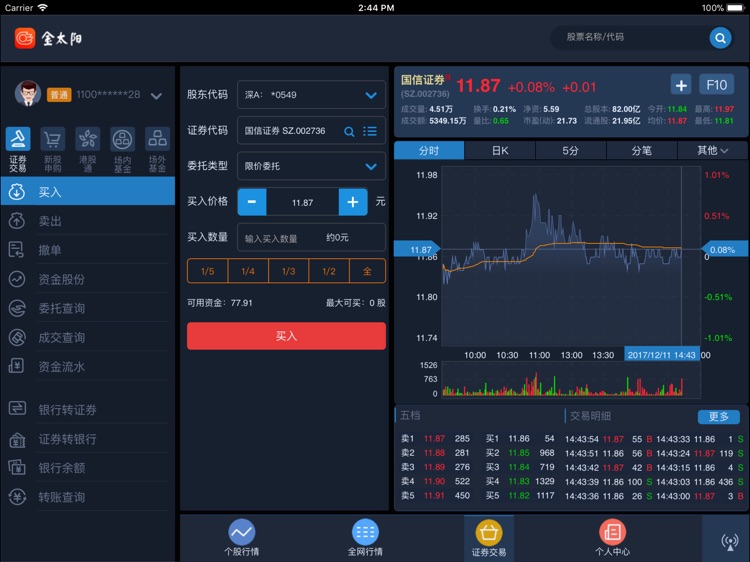Click the 证券代码 field 国信证券 SZ.002736

tap(311, 131)
